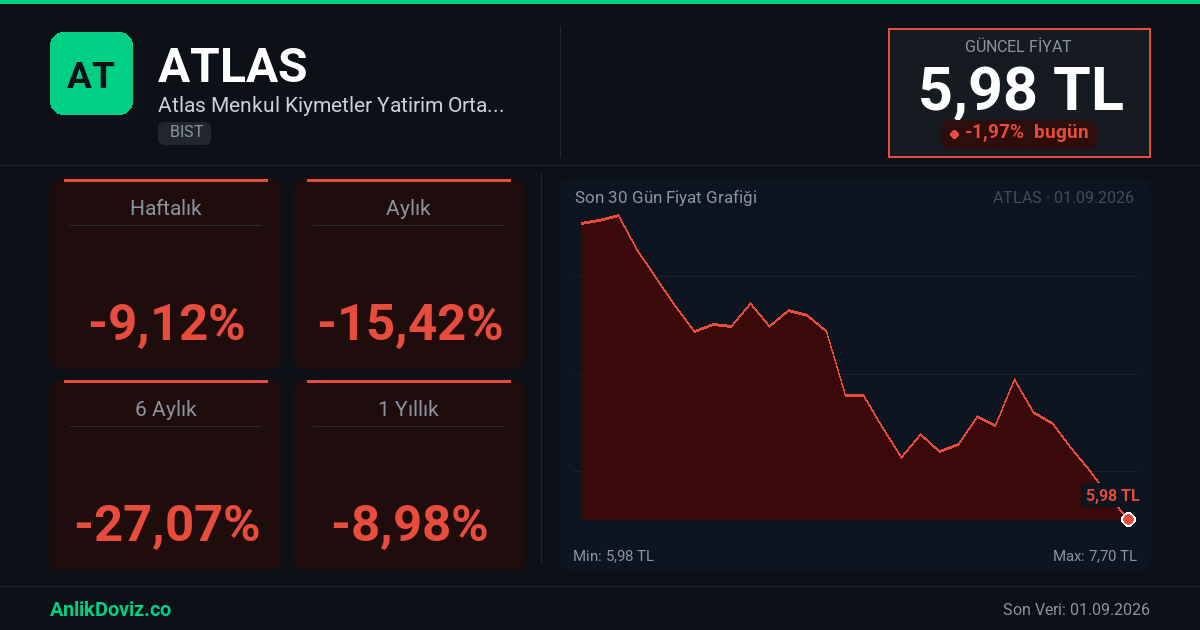Click the Son 30 Gün Fiyat Grafiği title
1200x630 pixels.
[666, 197]
